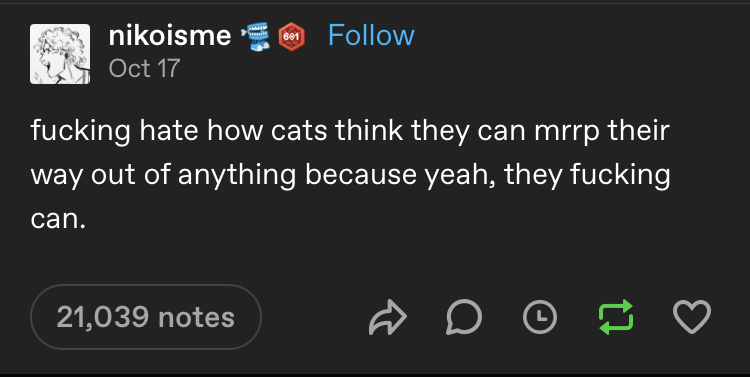Image resolution: width=750 pixels, height=377 pixels.
Task: Open nikoisme's sketch avatar thumbnail
Action: [60, 54]
